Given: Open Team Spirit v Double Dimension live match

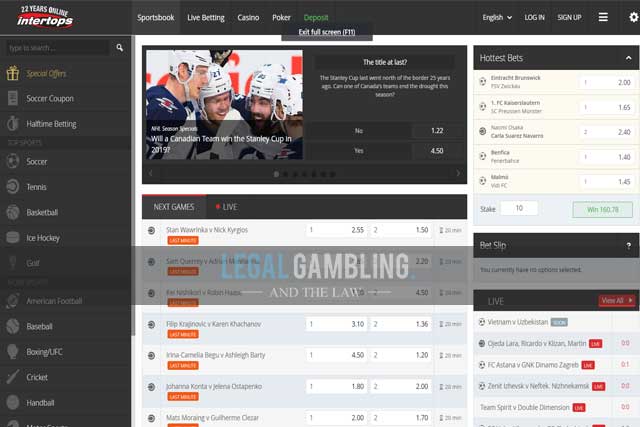Looking at the screenshot, I should tap(524, 407).
